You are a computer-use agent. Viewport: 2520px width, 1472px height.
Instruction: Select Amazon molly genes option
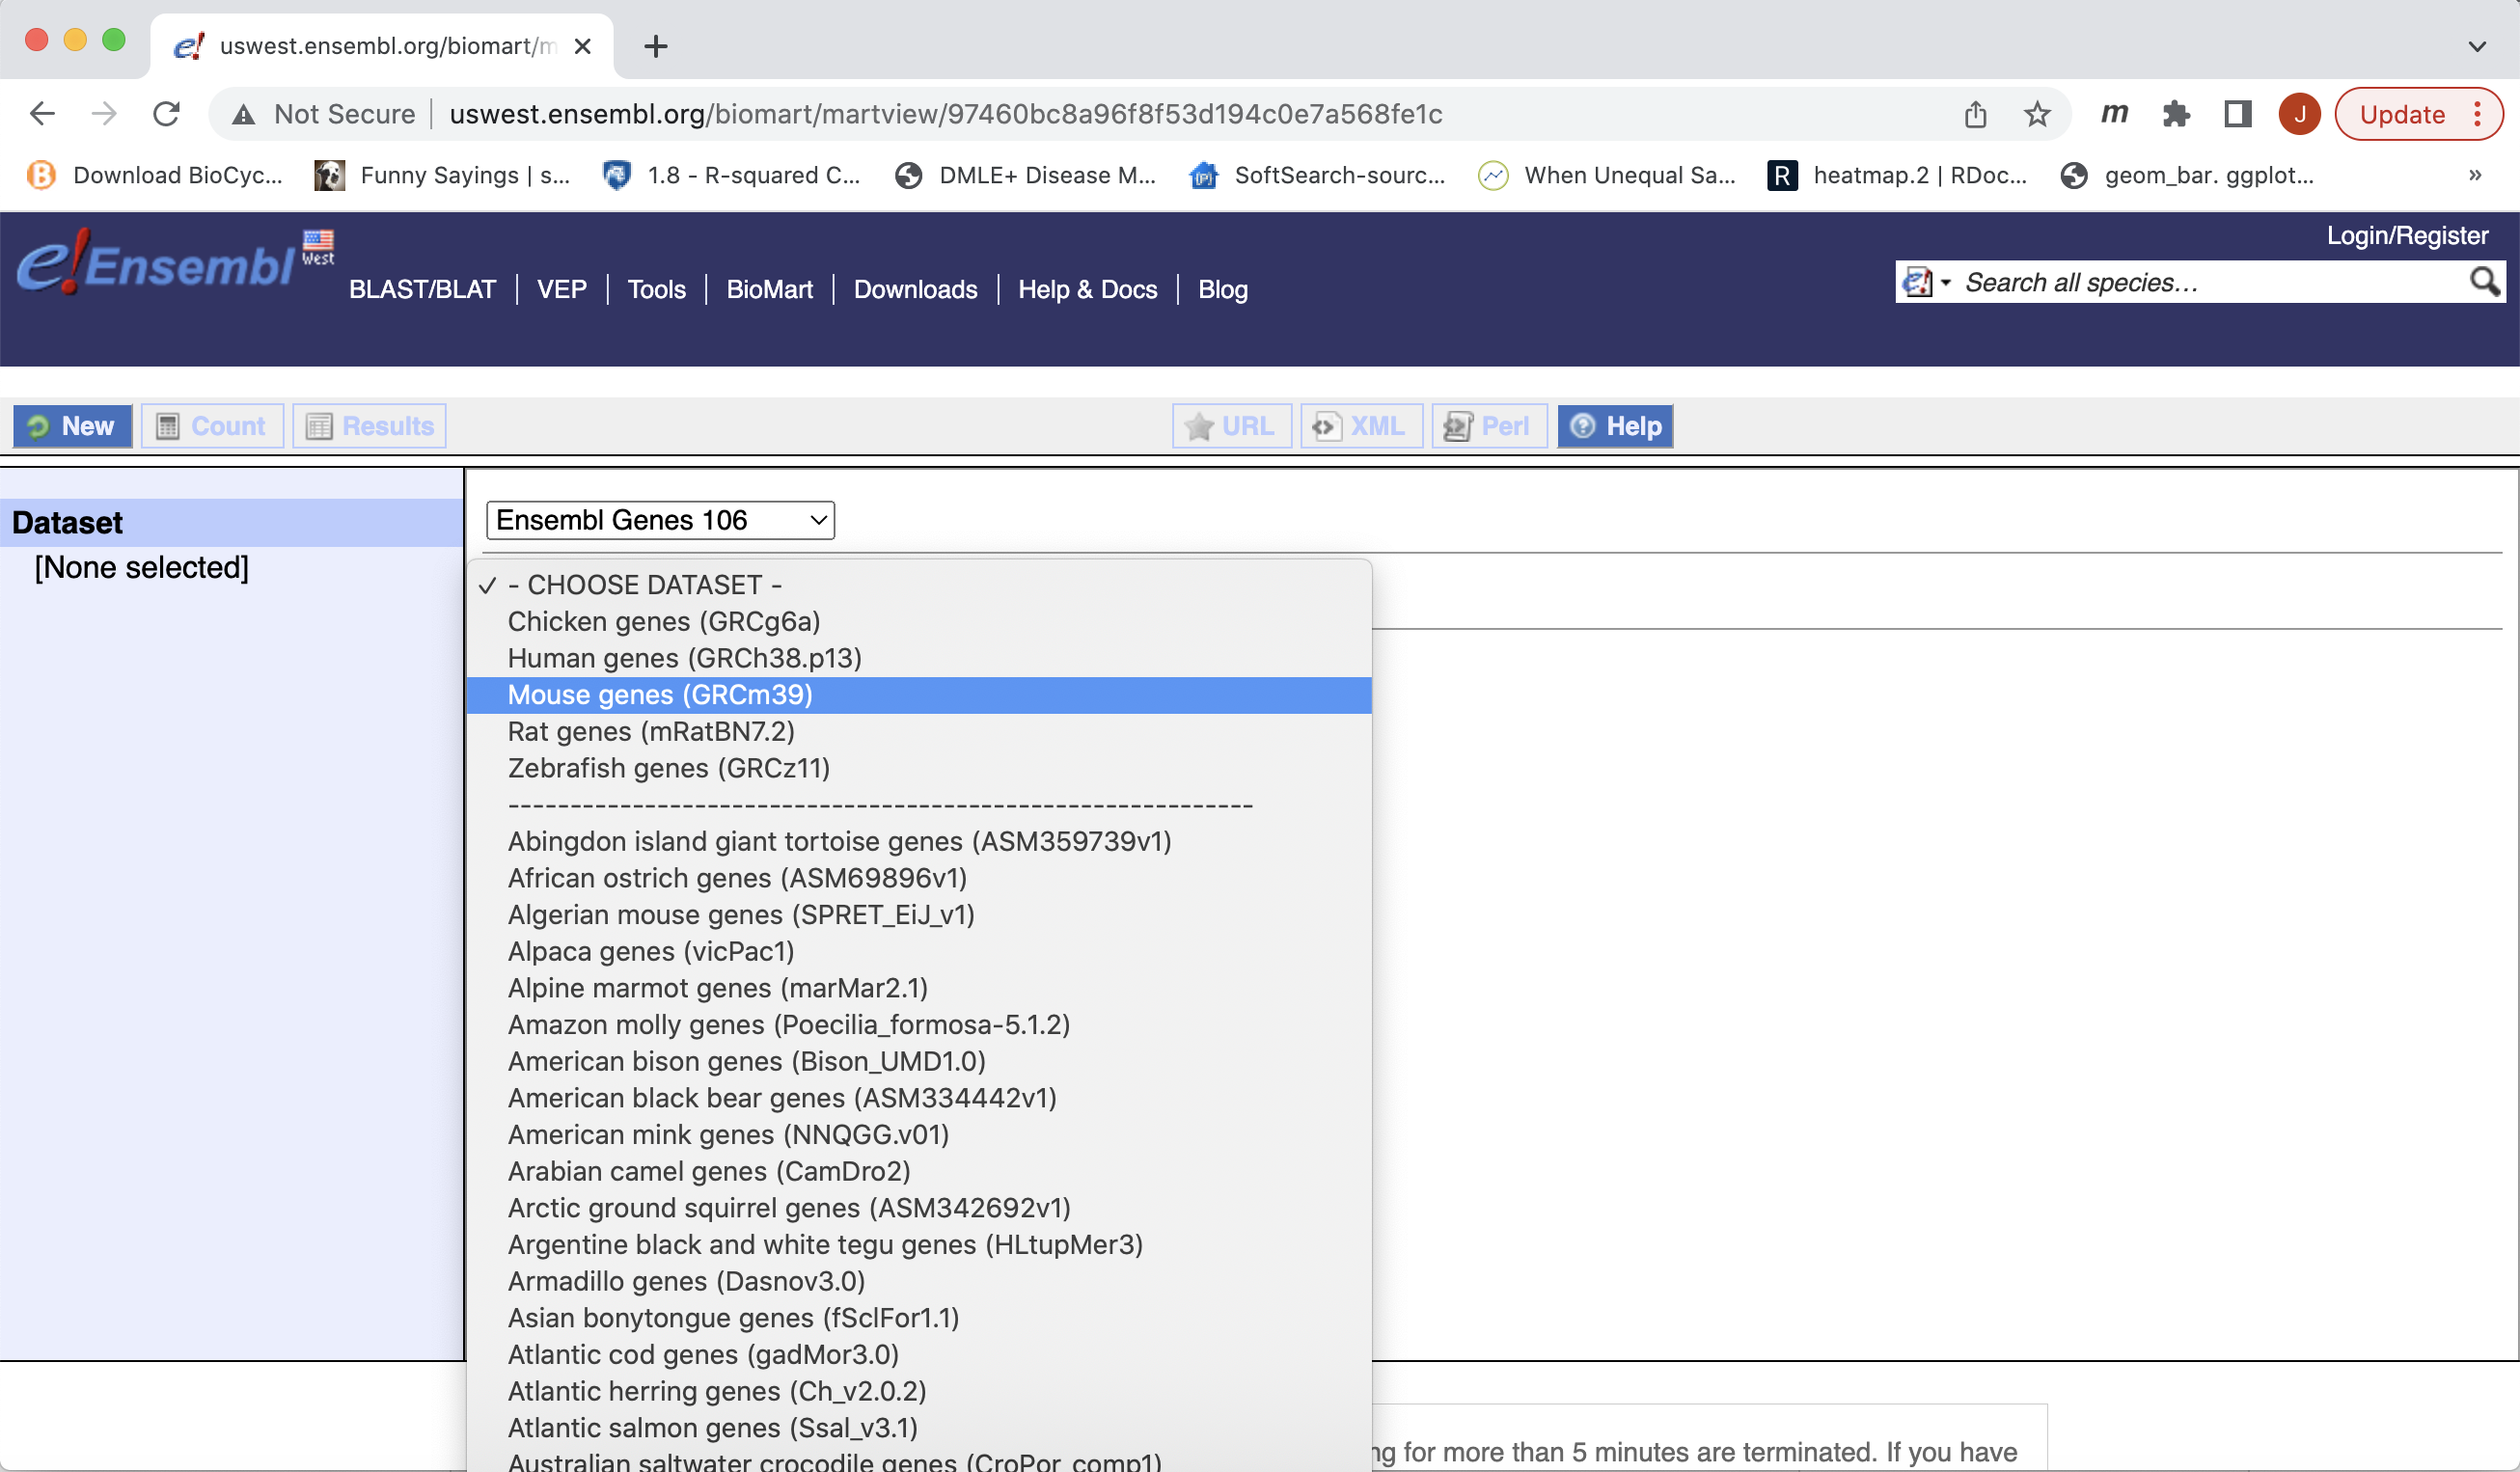click(x=919, y=1024)
